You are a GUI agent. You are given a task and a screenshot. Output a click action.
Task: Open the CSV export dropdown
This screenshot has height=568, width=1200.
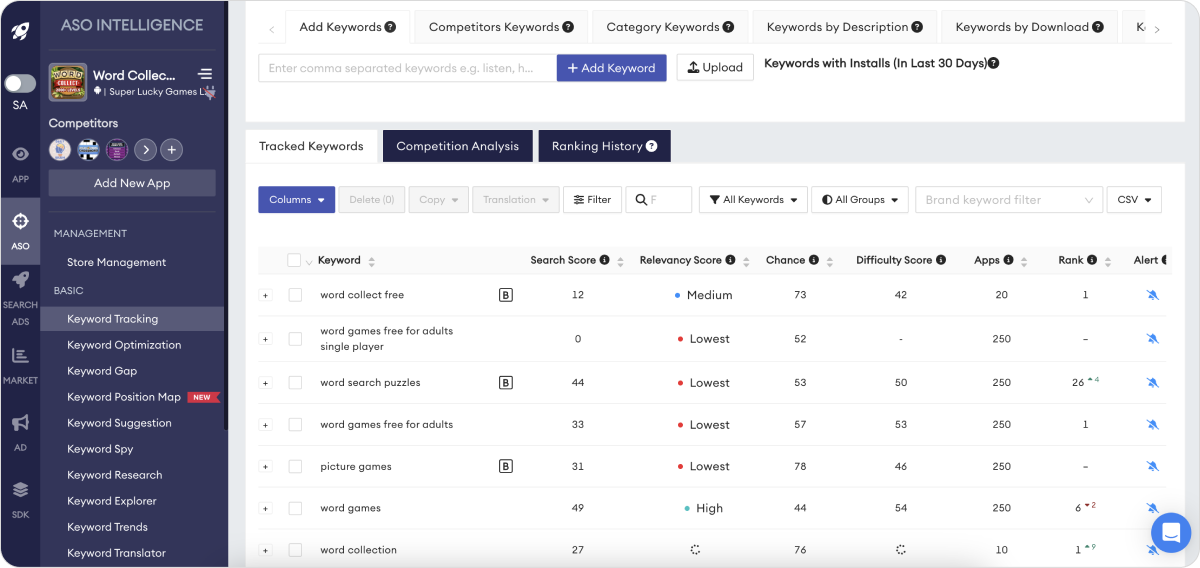(x=1134, y=200)
